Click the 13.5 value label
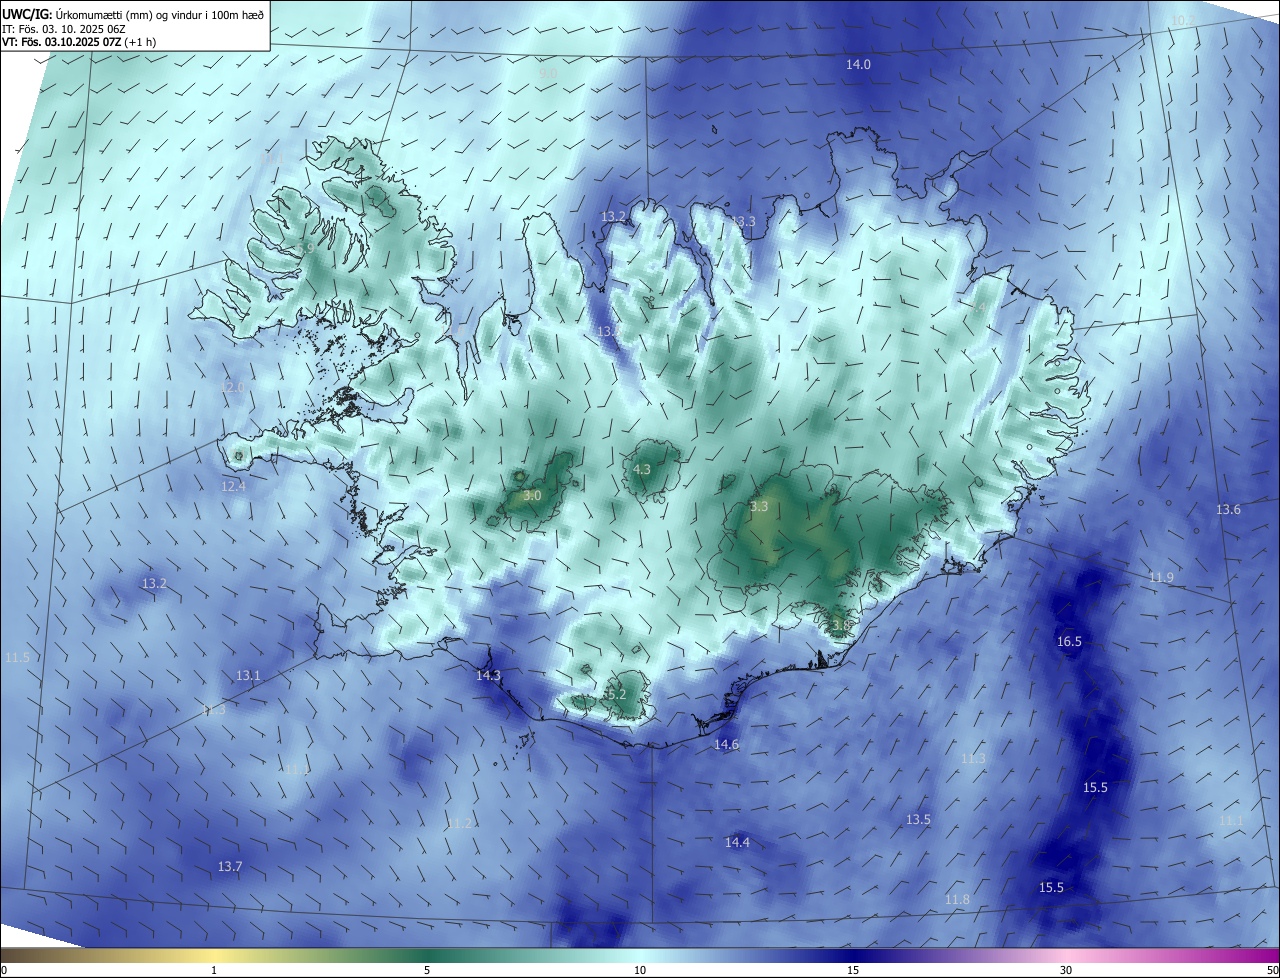Screen dimensions: 1280x978 click(x=918, y=819)
